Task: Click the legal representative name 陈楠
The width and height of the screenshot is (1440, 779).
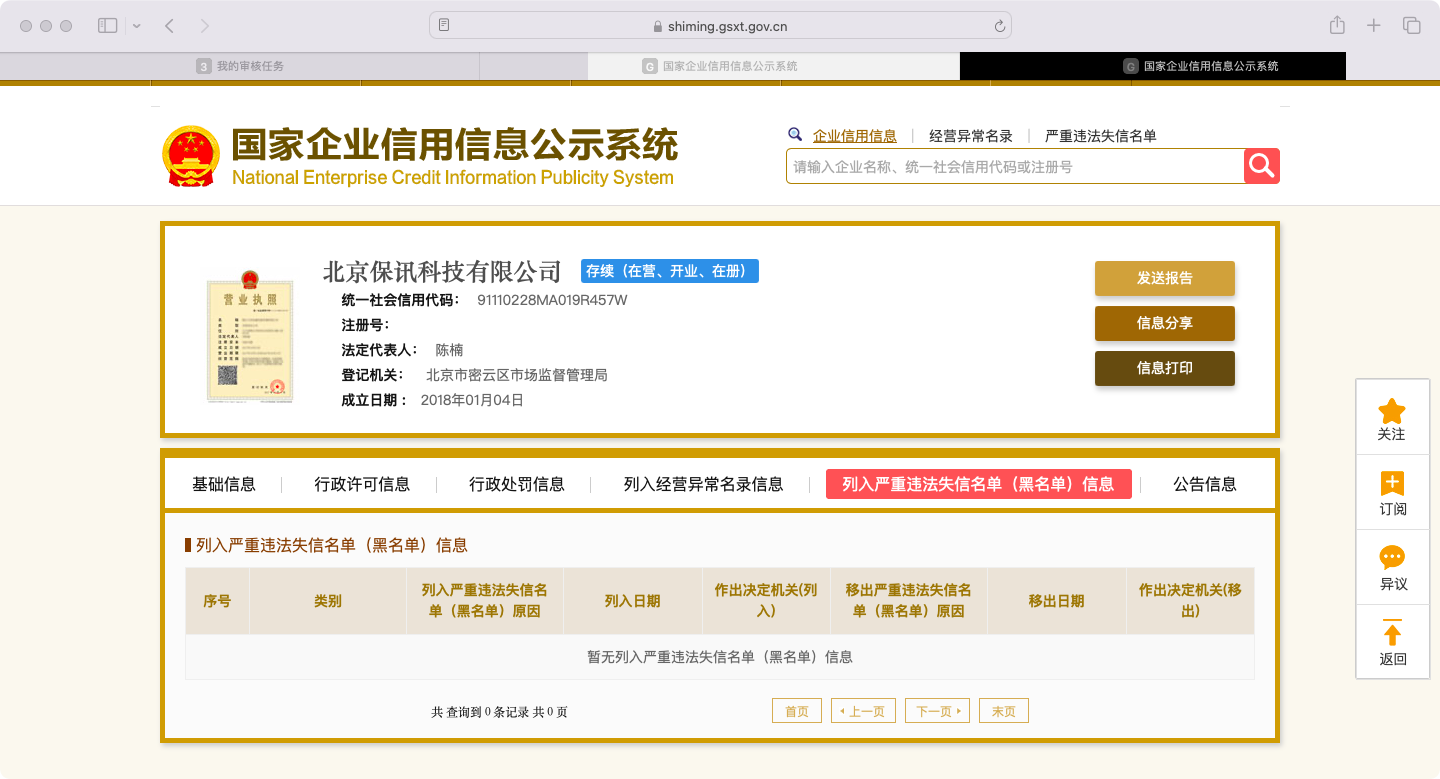Action: click(449, 350)
